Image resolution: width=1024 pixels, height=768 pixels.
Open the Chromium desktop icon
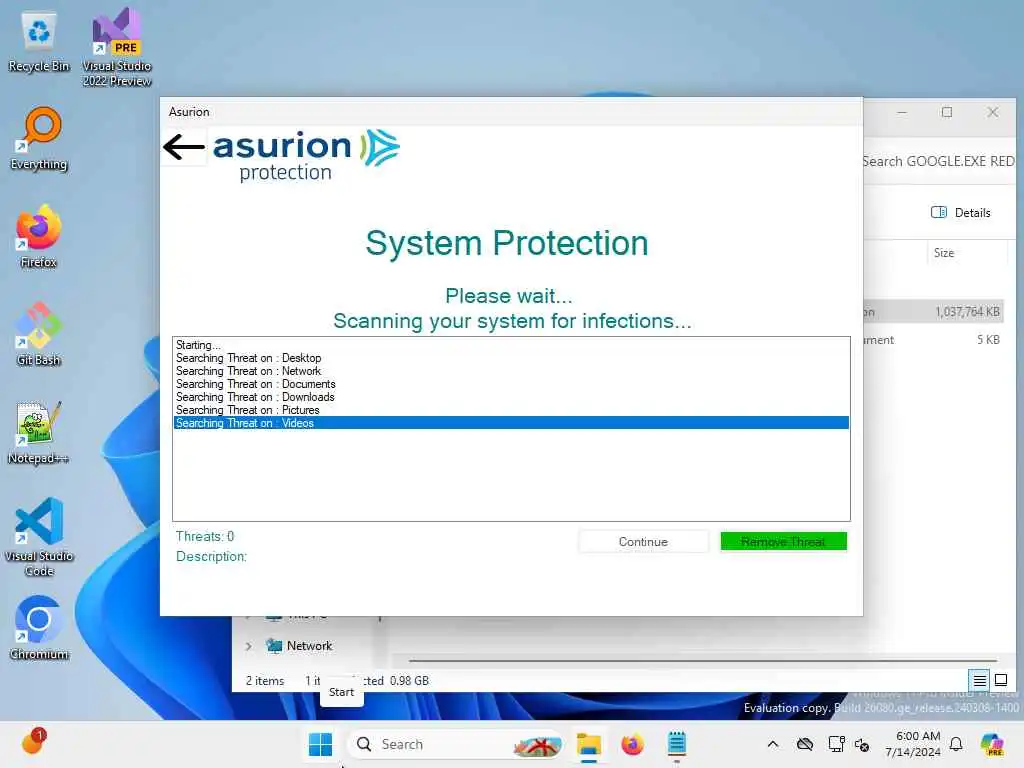point(39,628)
